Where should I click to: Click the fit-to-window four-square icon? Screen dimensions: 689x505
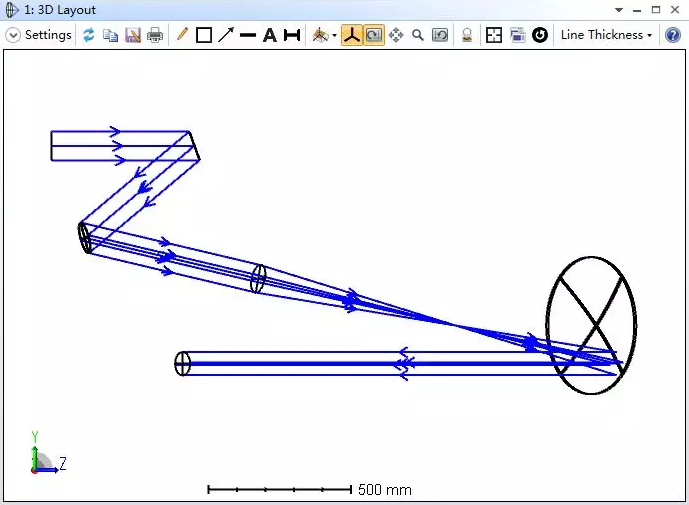494,35
